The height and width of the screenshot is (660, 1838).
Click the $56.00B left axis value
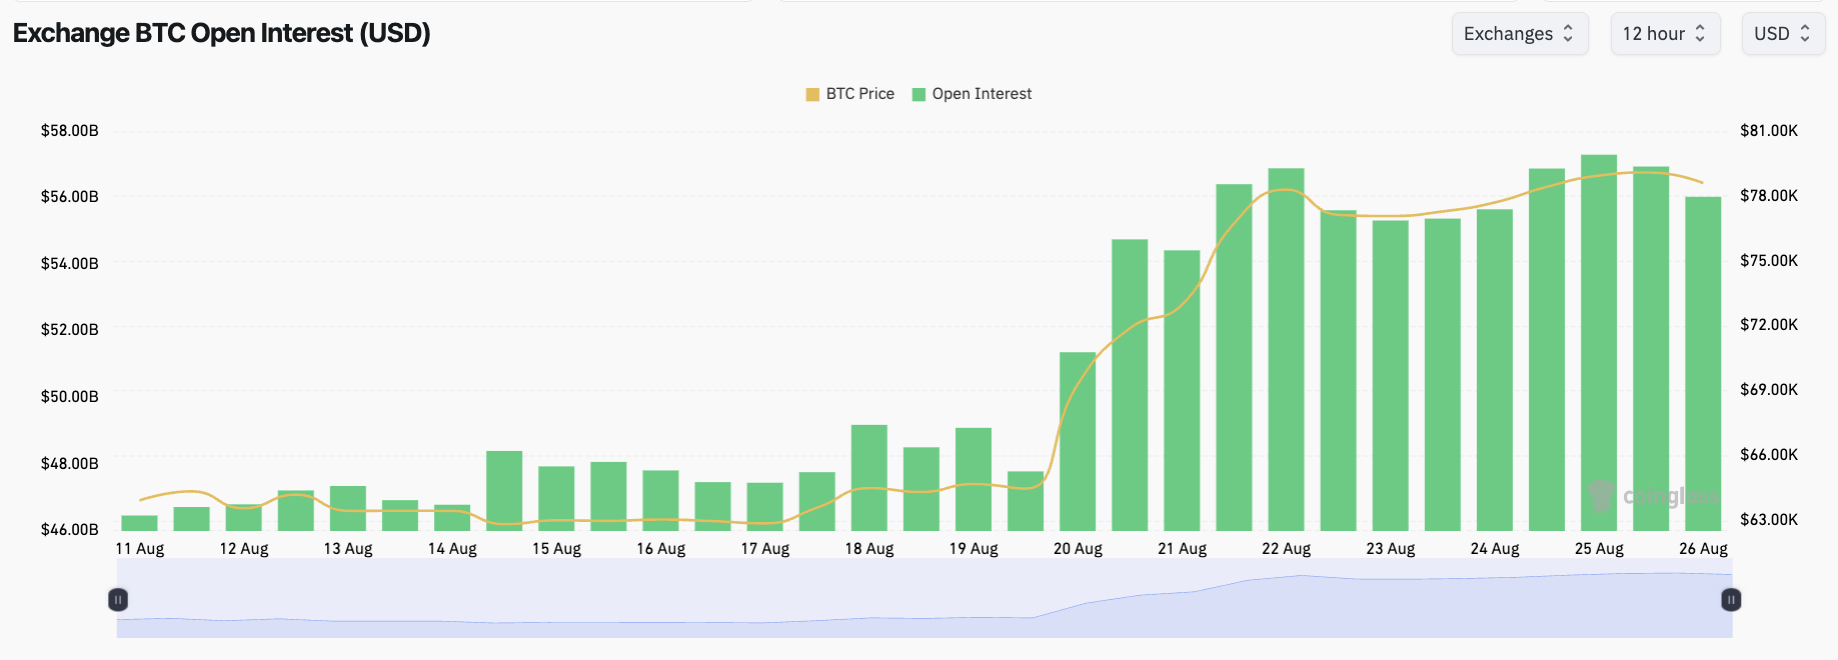(x=70, y=196)
